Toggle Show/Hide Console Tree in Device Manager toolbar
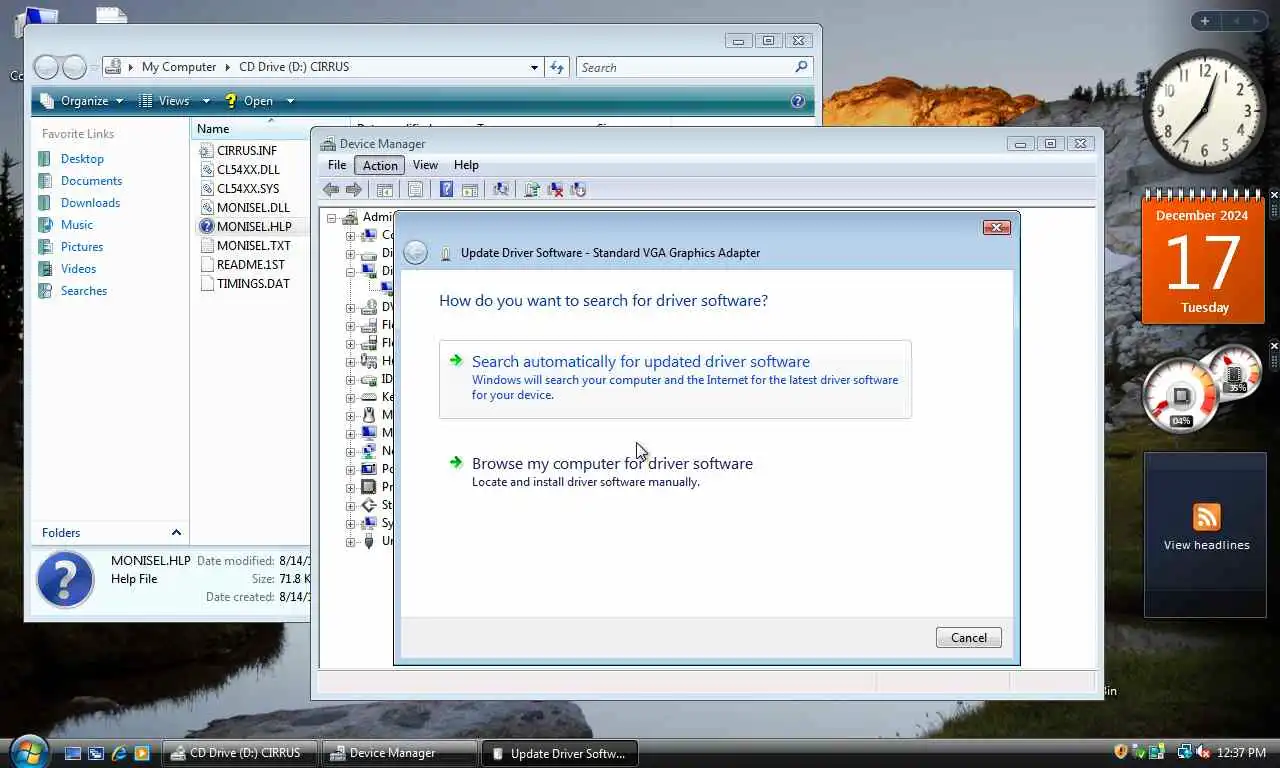 [x=385, y=189]
